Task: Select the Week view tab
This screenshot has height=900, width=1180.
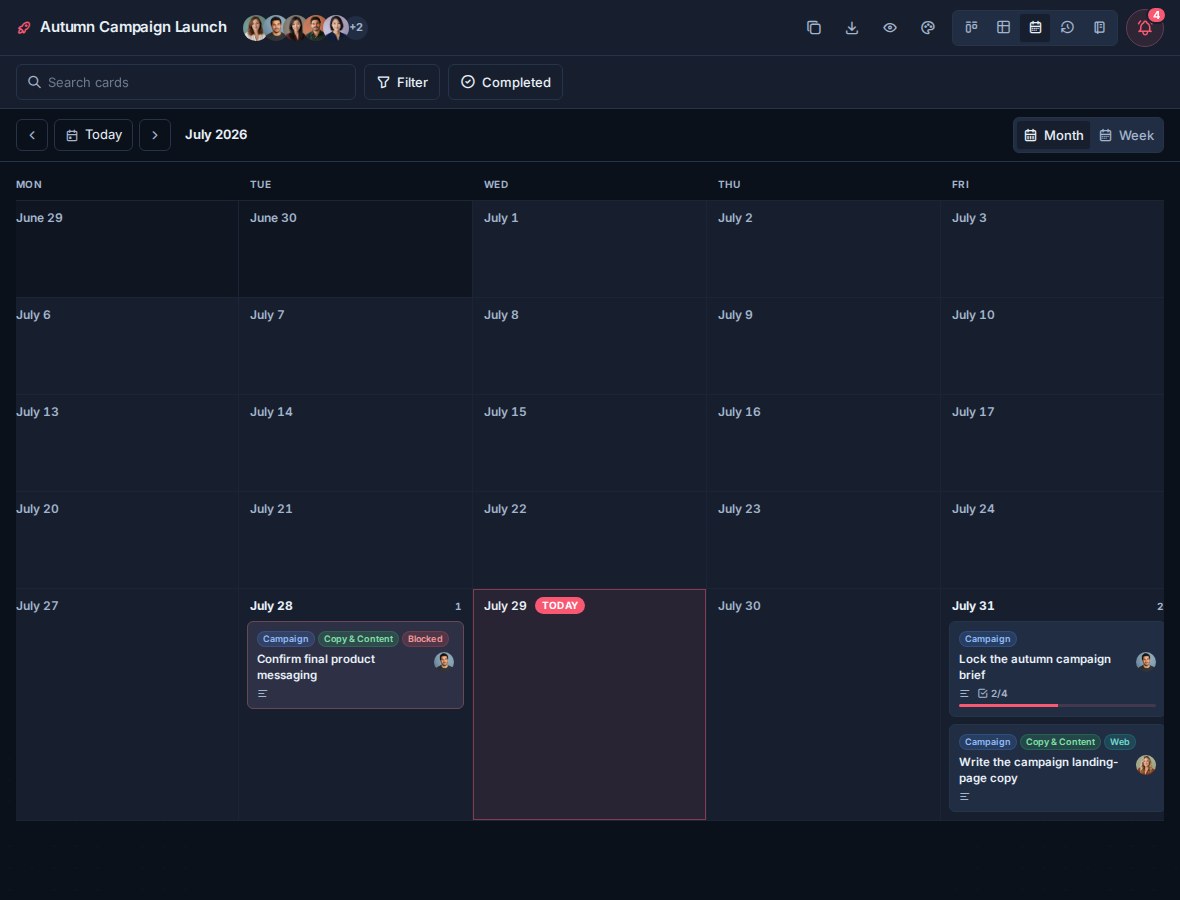Action: pos(1127,135)
